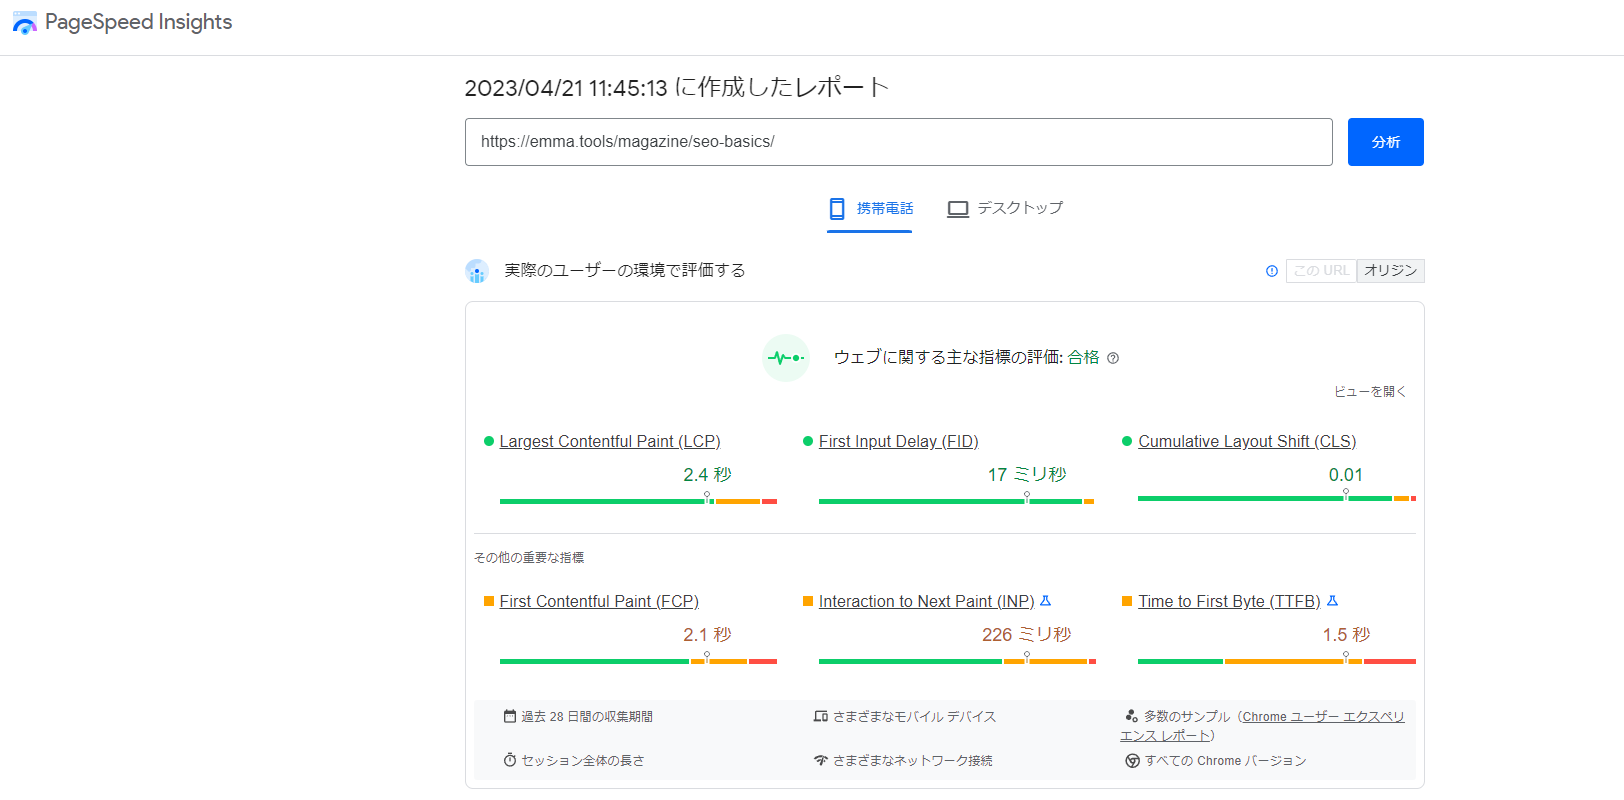Click the experimental flask icon beside TTFB

pos(1332,601)
